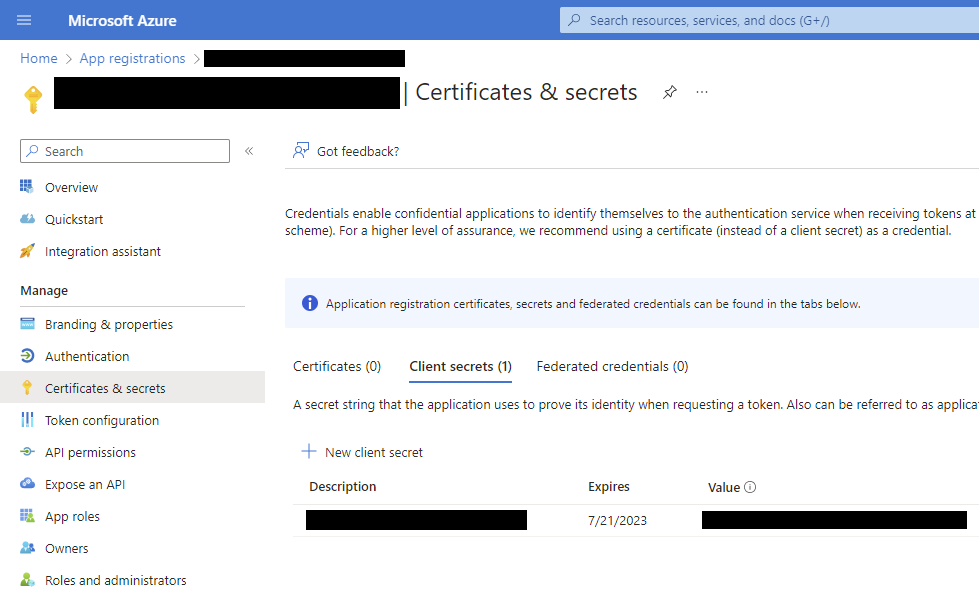The width and height of the screenshot is (979, 602).
Task: Open API permissions page
Action: click(x=90, y=452)
